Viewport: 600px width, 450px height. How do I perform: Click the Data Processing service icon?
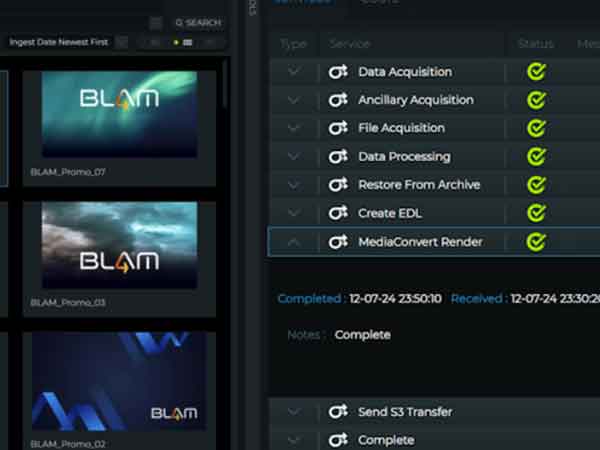[338, 157]
